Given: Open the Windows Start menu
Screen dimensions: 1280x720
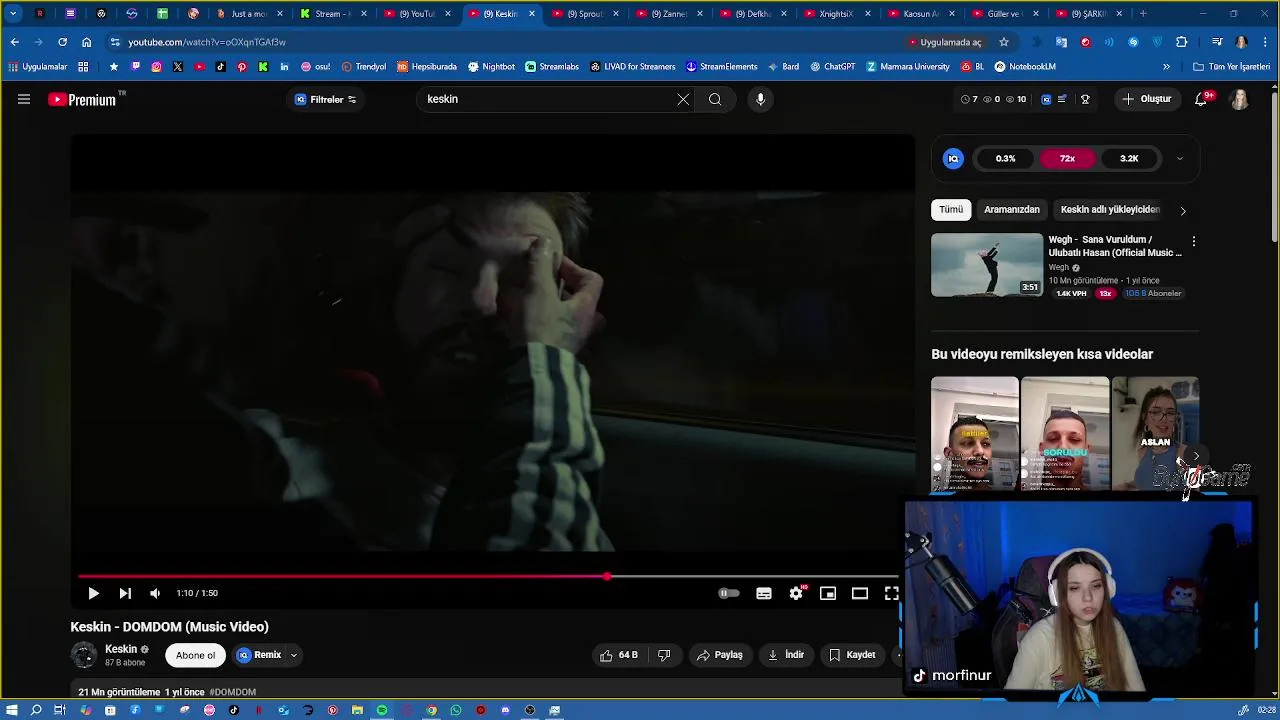Looking at the screenshot, I should pos(12,710).
